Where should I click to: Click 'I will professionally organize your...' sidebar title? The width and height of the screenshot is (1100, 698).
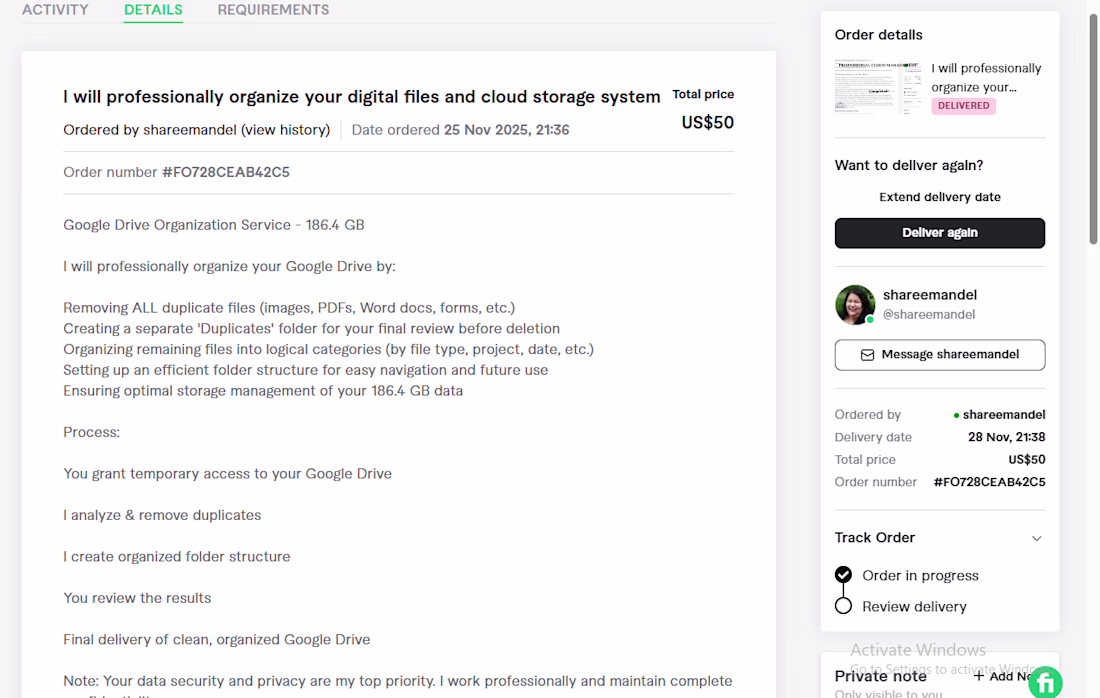pyautogui.click(x=986, y=78)
